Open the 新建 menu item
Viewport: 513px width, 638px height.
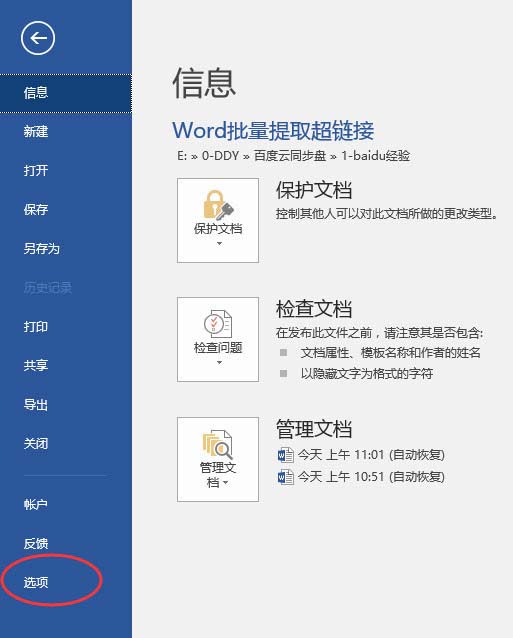coord(65,131)
